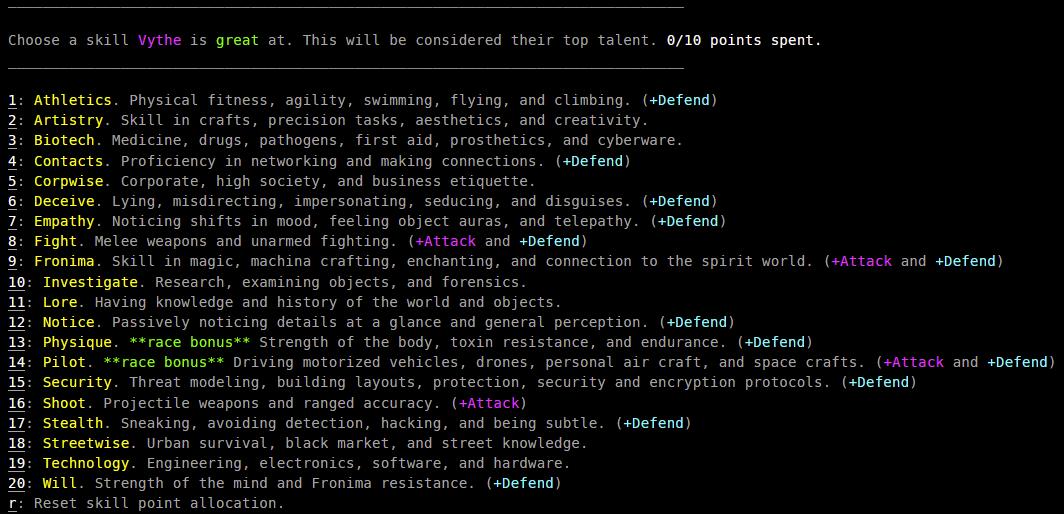The width and height of the screenshot is (1064, 514).
Task: Select the Shoot skill option
Action: (x=267, y=403)
